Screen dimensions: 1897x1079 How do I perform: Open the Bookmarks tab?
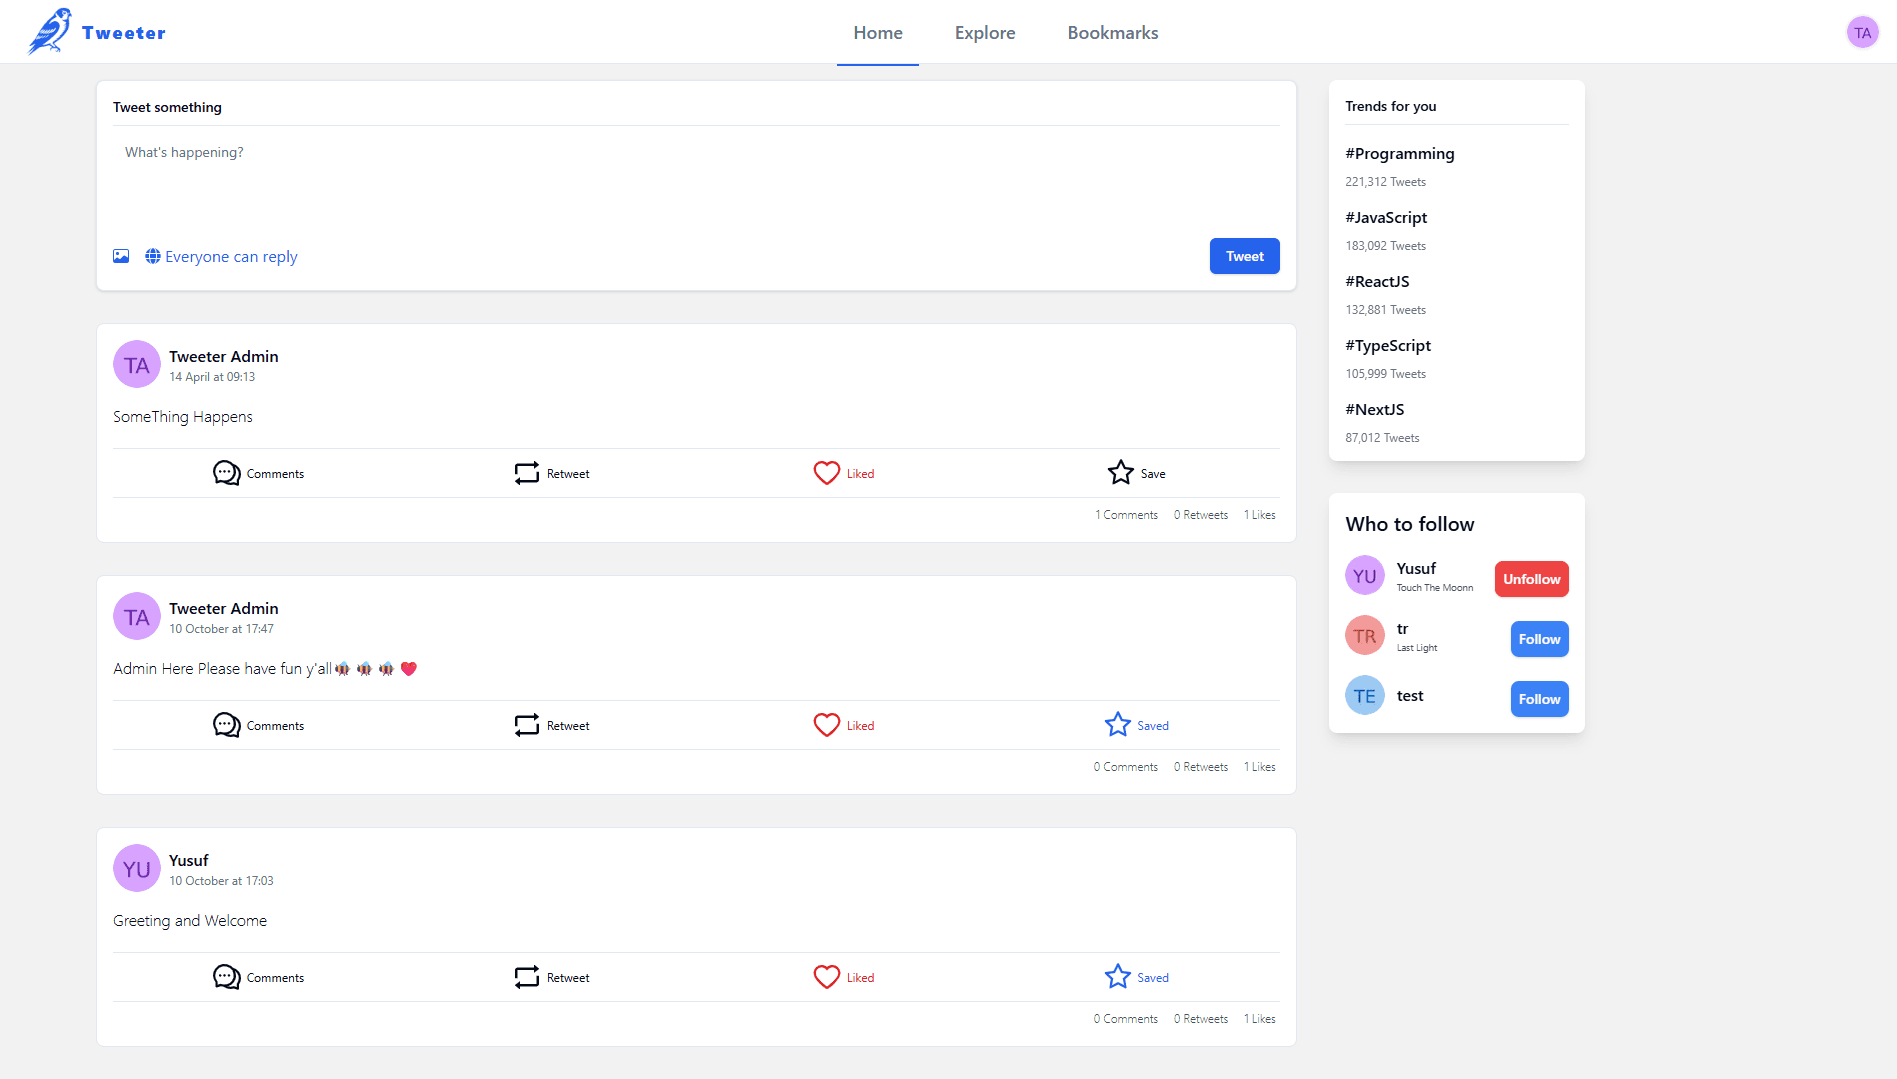pos(1113,33)
